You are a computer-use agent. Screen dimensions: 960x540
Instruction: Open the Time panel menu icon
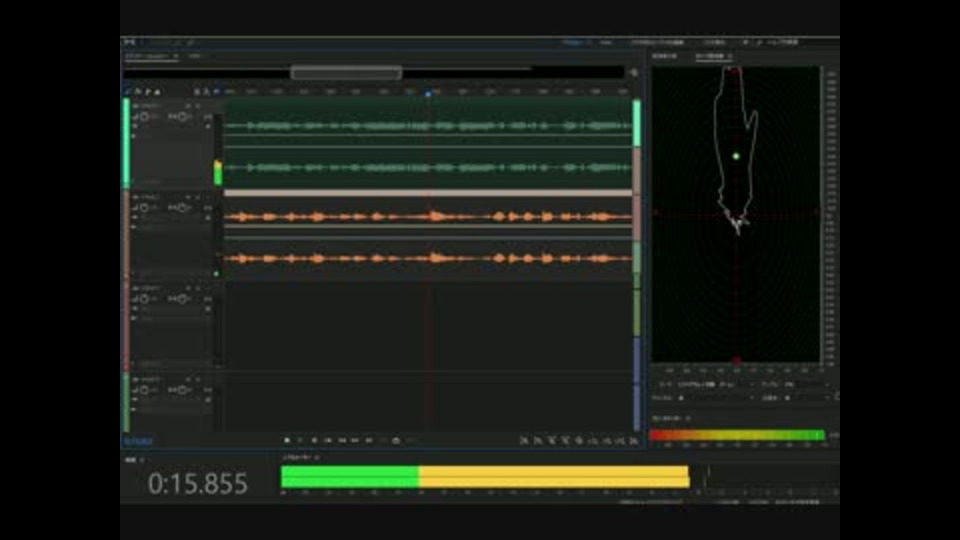(143, 460)
